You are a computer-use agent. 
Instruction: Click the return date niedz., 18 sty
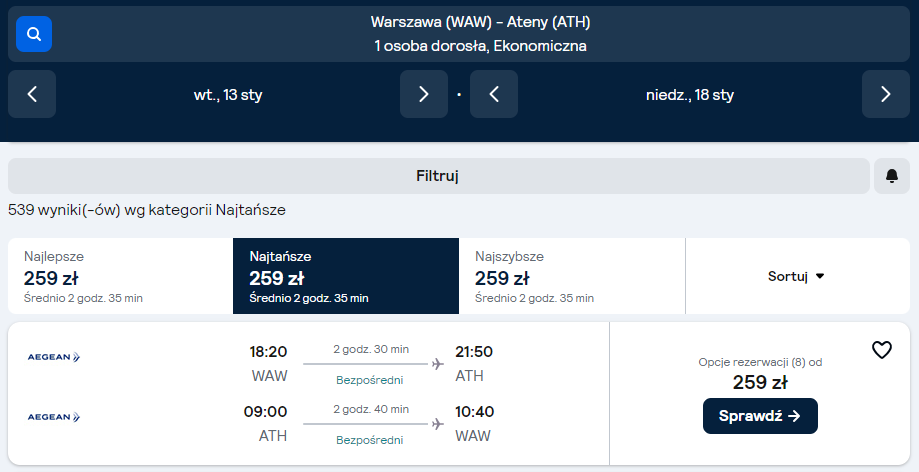[x=690, y=95]
